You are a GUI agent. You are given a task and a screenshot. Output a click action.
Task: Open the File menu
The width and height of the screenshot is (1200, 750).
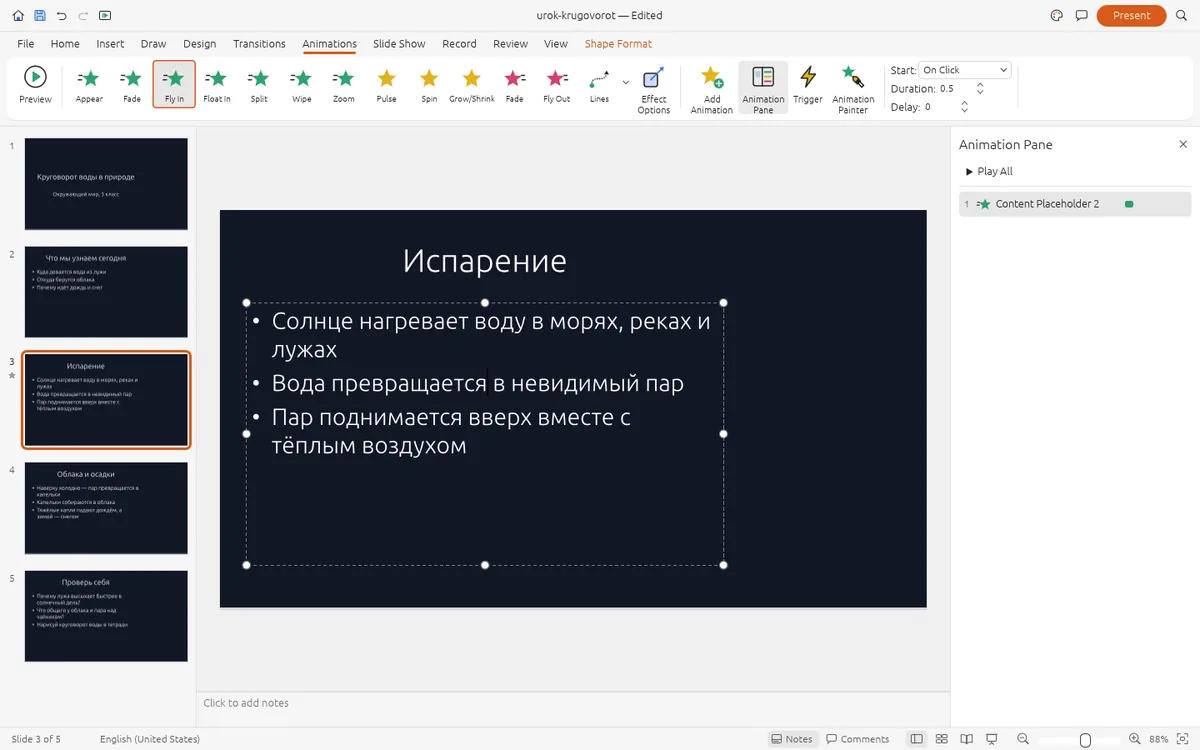point(26,44)
